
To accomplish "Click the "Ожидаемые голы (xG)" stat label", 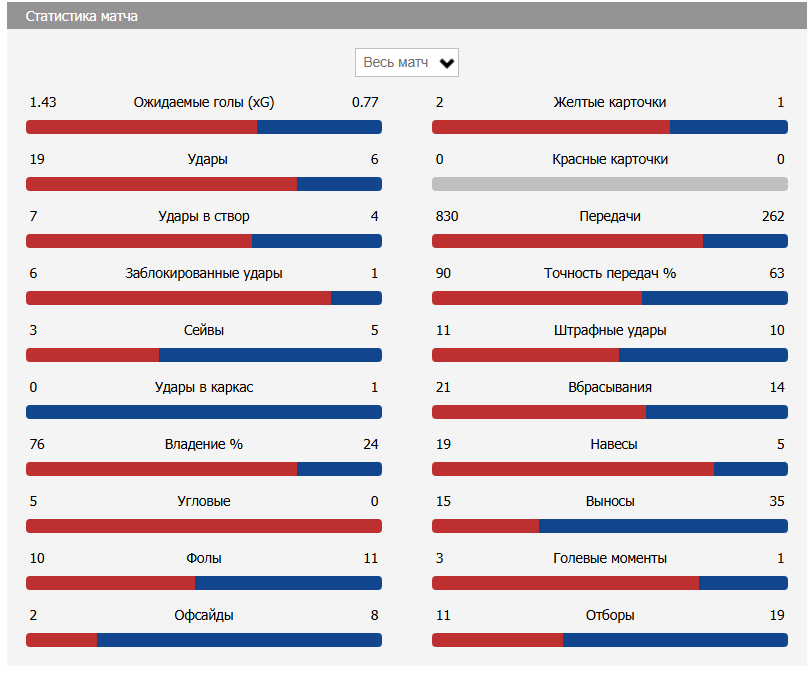I will tap(204, 102).
